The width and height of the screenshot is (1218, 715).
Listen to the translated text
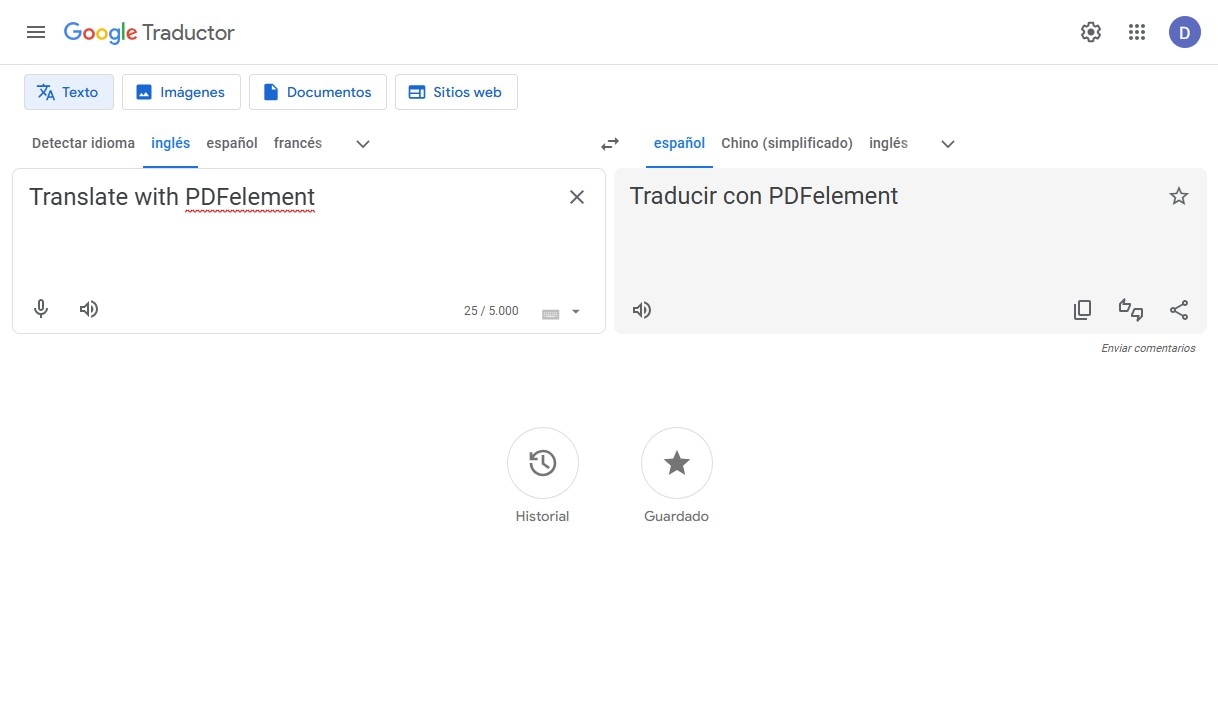tap(642, 310)
